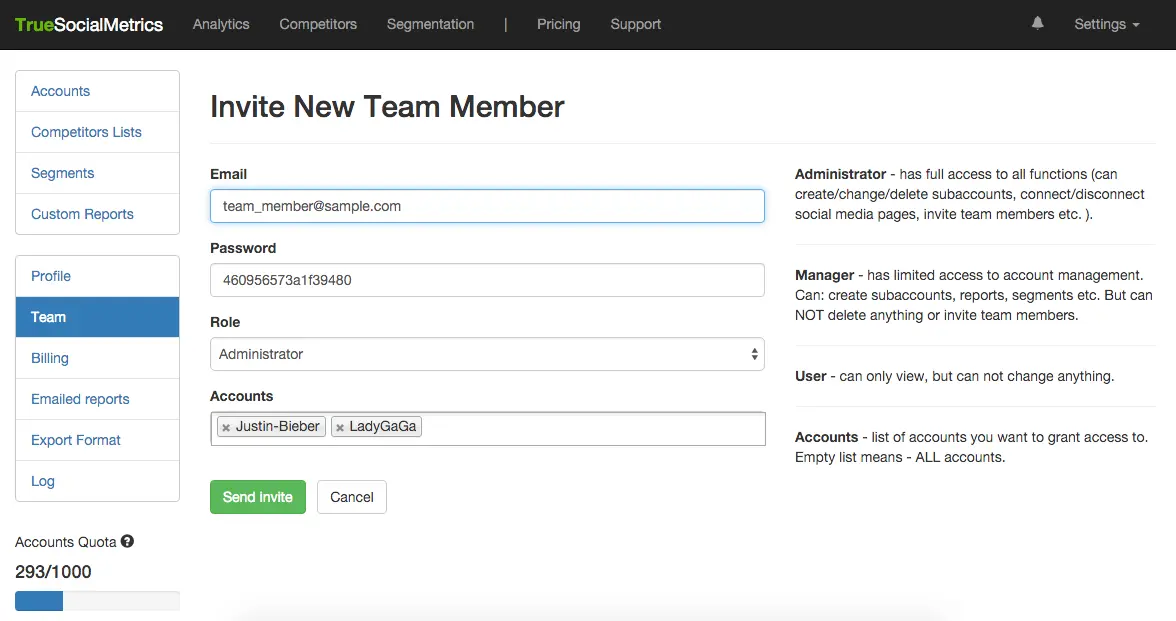The image size is (1176, 621).
Task: Select Custom Reports in the sidebar
Action: click(x=82, y=214)
